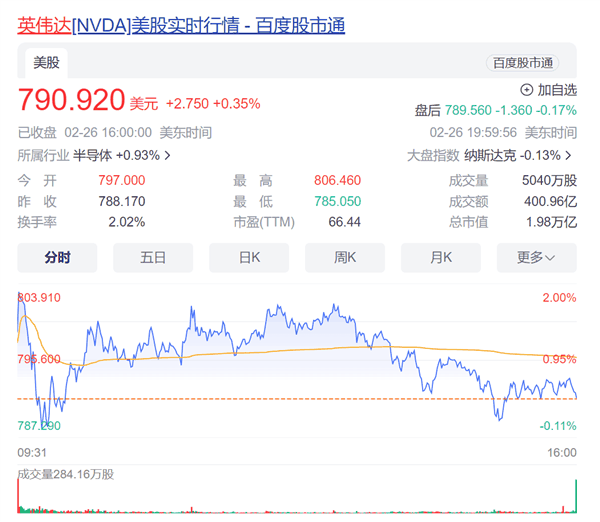The height and width of the screenshot is (522, 600).
Task: Click the +2.750 price change value
Action: [187, 104]
